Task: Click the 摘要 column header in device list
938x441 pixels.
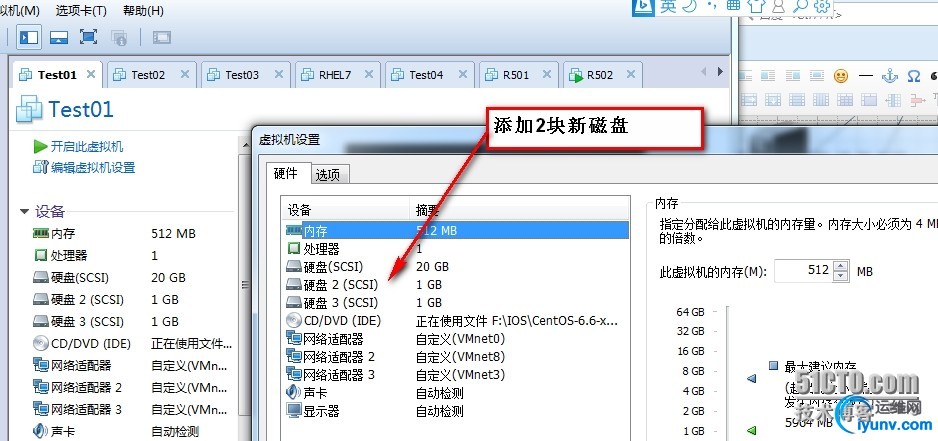Action: tap(519, 210)
